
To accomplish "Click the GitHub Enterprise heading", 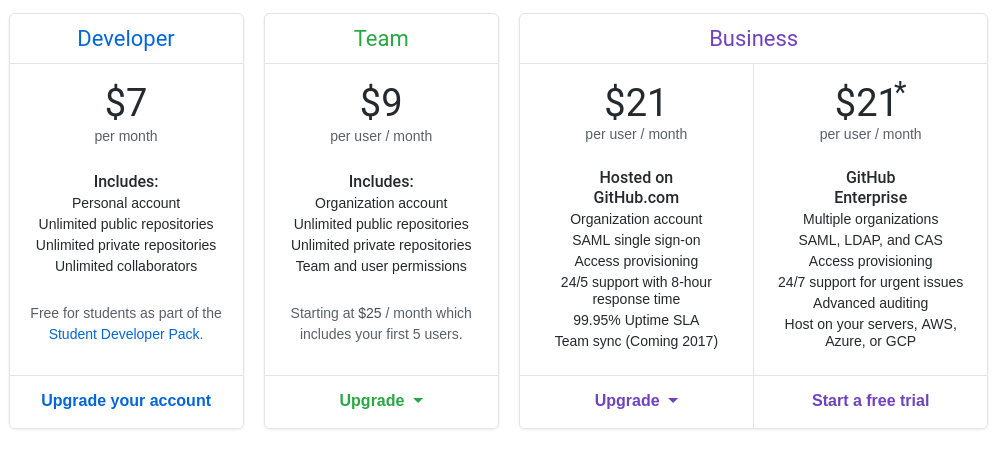I will (x=870, y=187).
